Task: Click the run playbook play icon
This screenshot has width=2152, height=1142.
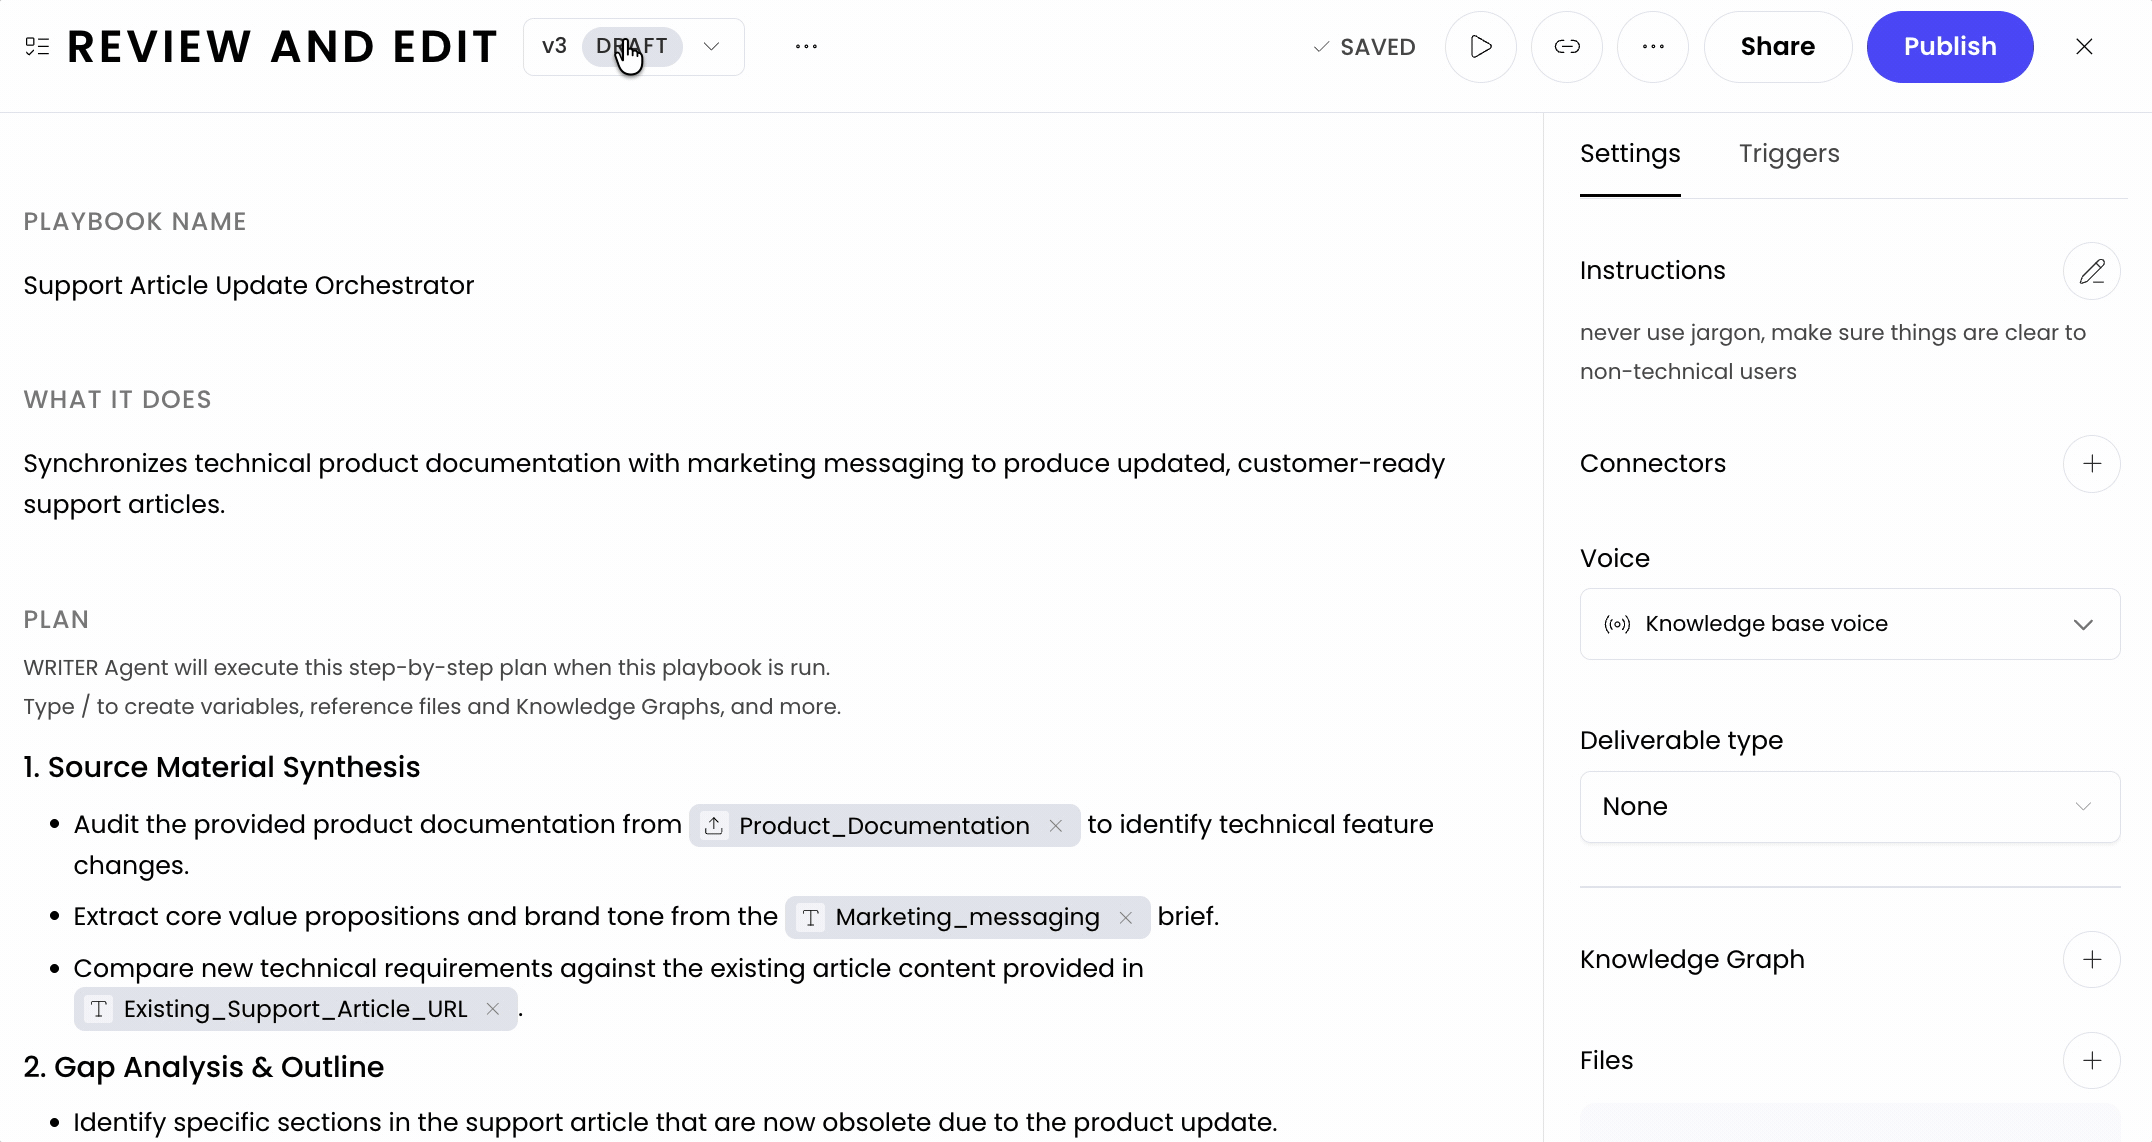Action: (x=1481, y=47)
